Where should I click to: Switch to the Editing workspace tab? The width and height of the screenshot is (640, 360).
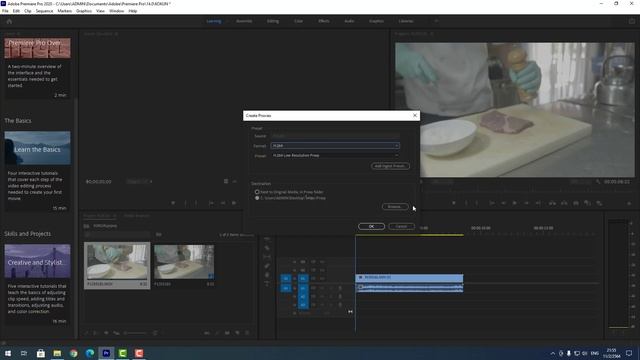[273, 21]
